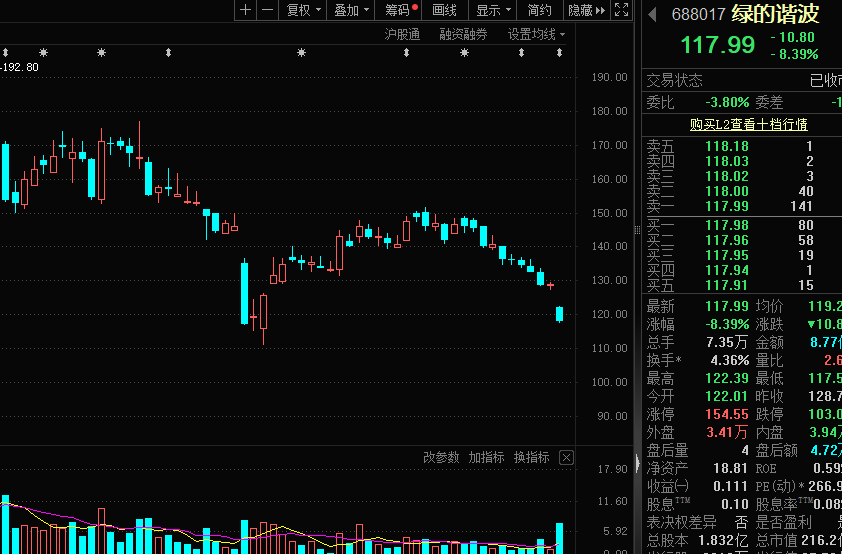
Task: Open 购买L2查看十档行情 link
Action: click(x=749, y=125)
